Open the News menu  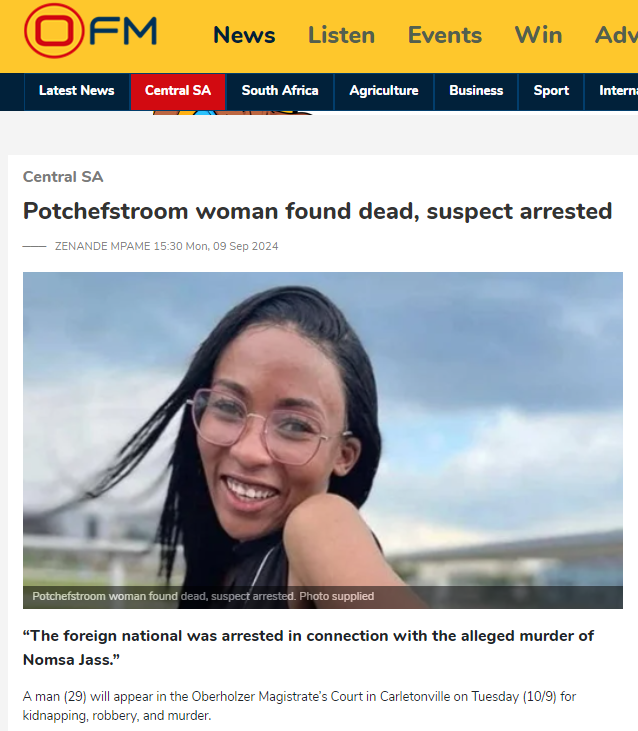[244, 35]
